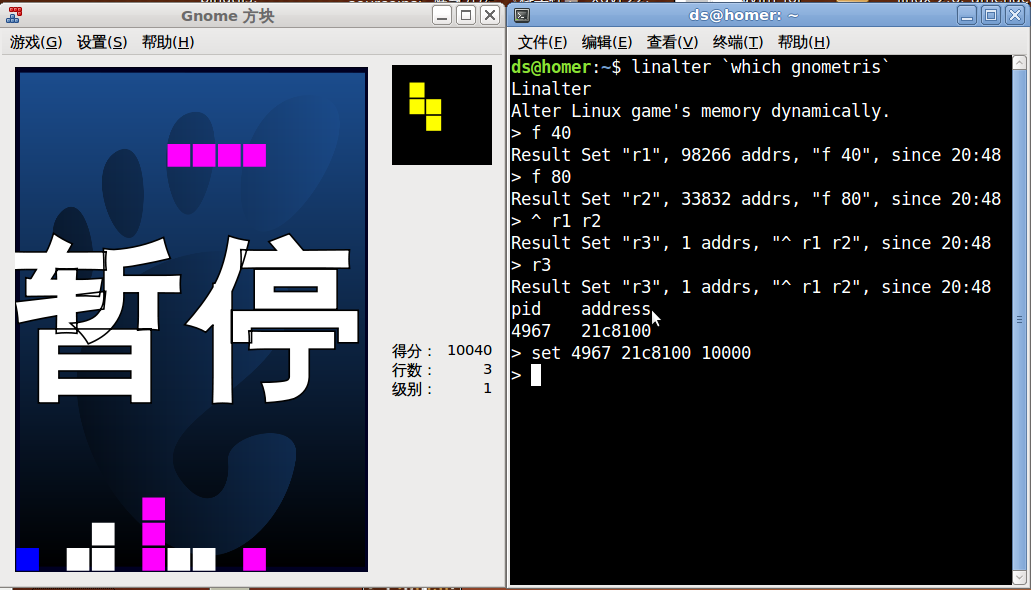Click the ds@homer: ~ terminal title text

click(x=744, y=15)
